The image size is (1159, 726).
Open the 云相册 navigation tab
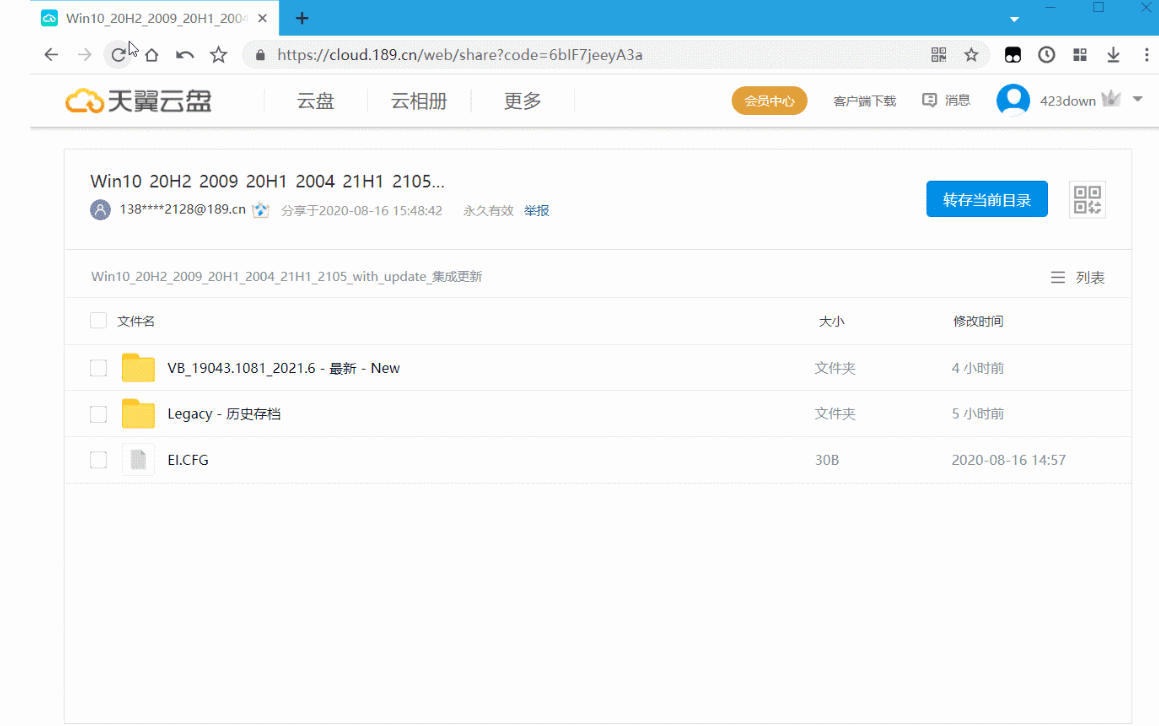click(x=419, y=101)
